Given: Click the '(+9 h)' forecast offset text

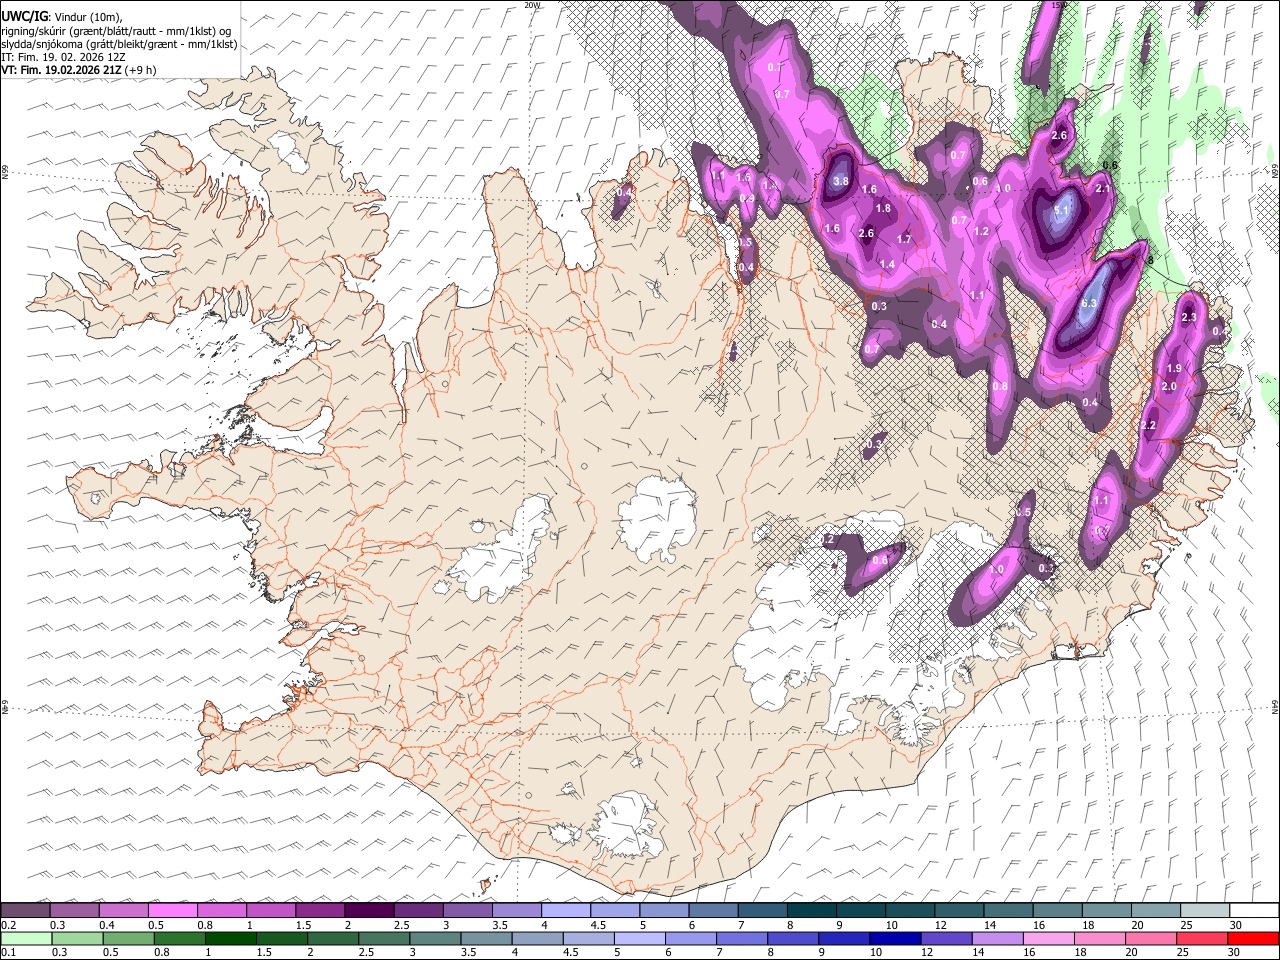Looking at the screenshot, I should point(141,71).
